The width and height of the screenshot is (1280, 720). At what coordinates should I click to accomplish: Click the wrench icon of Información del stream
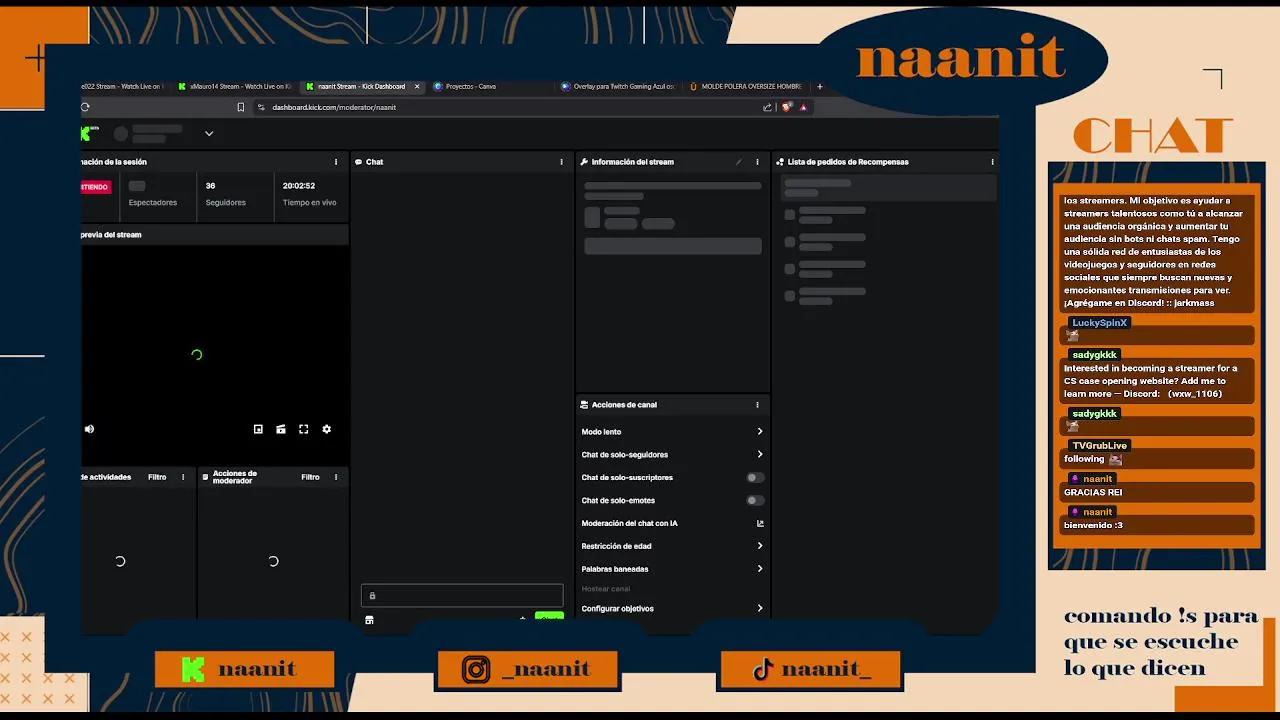(x=584, y=162)
